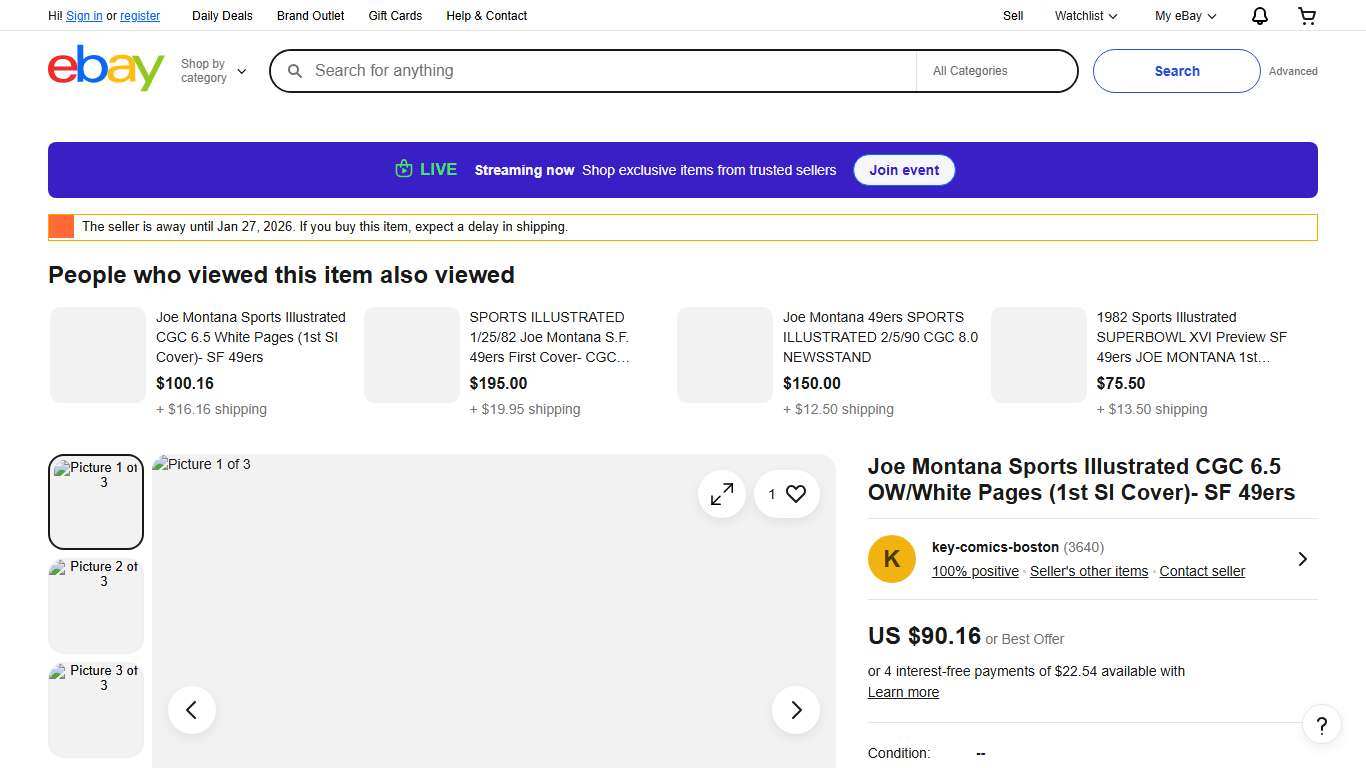The height and width of the screenshot is (768, 1366).
Task: Expand the My eBay dropdown
Action: tap(1184, 16)
